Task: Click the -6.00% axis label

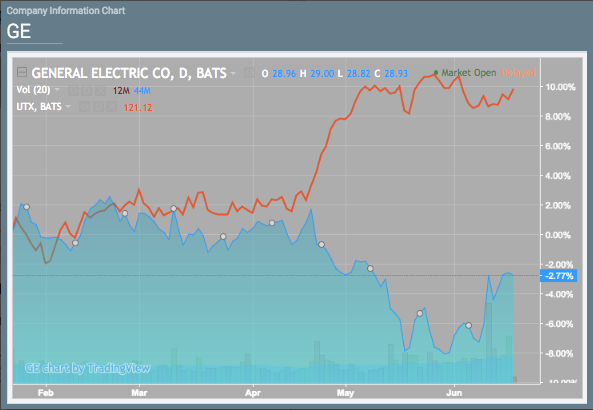Action: click(559, 324)
